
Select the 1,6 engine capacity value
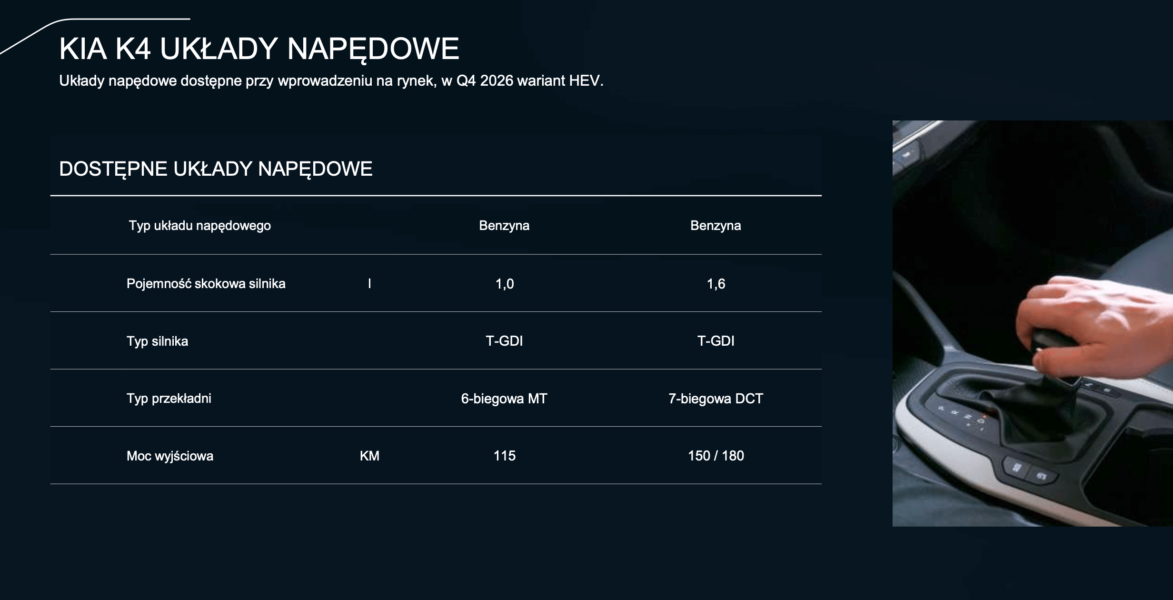[x=715, y=284]
